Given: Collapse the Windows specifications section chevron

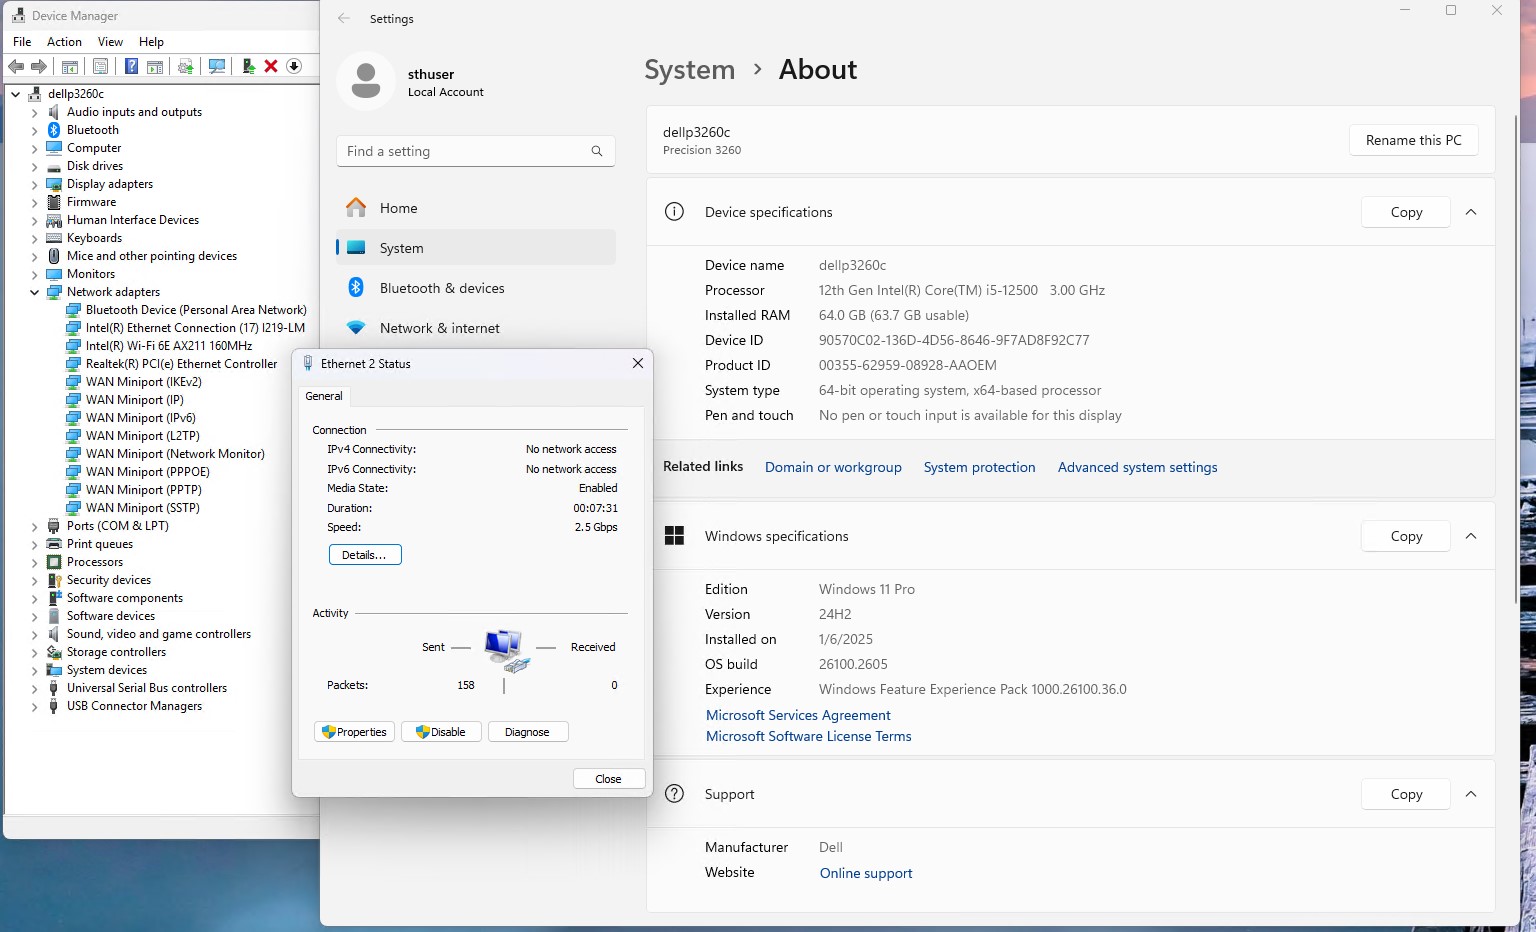Looking at the screenshot, I should [x=1471, y=536].
